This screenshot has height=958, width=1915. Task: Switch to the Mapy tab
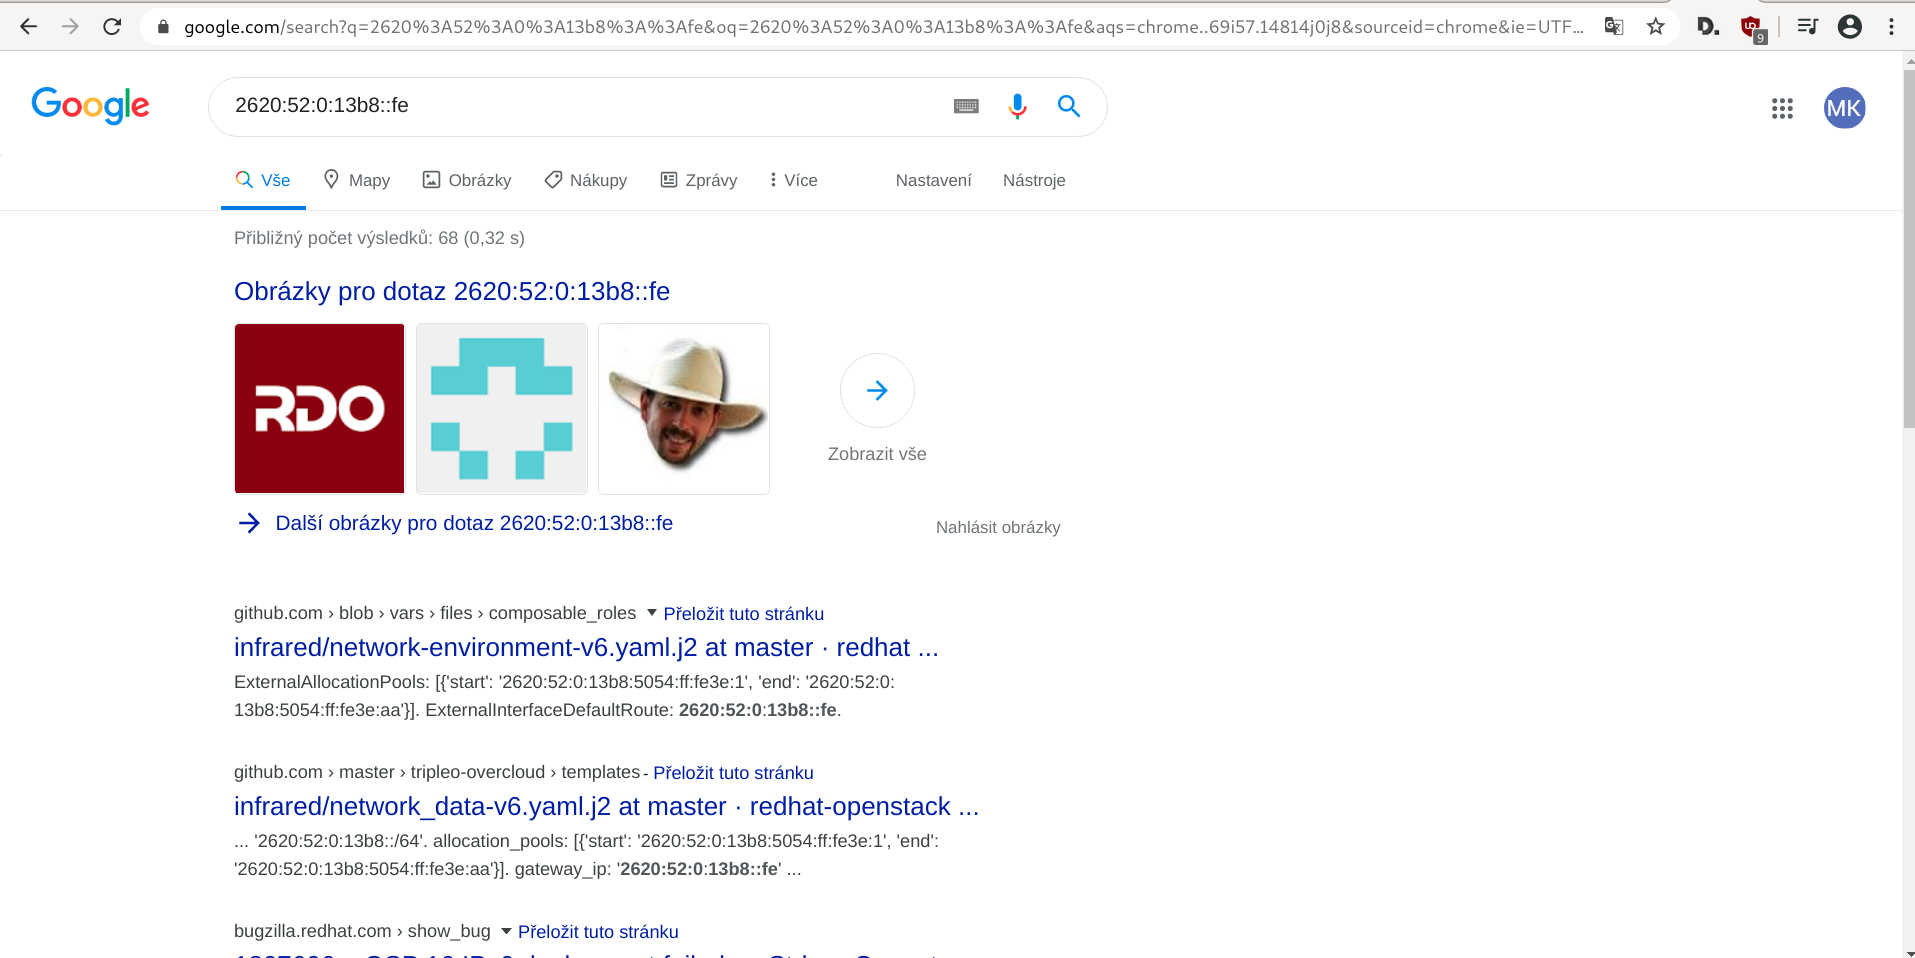click(357, 180)
